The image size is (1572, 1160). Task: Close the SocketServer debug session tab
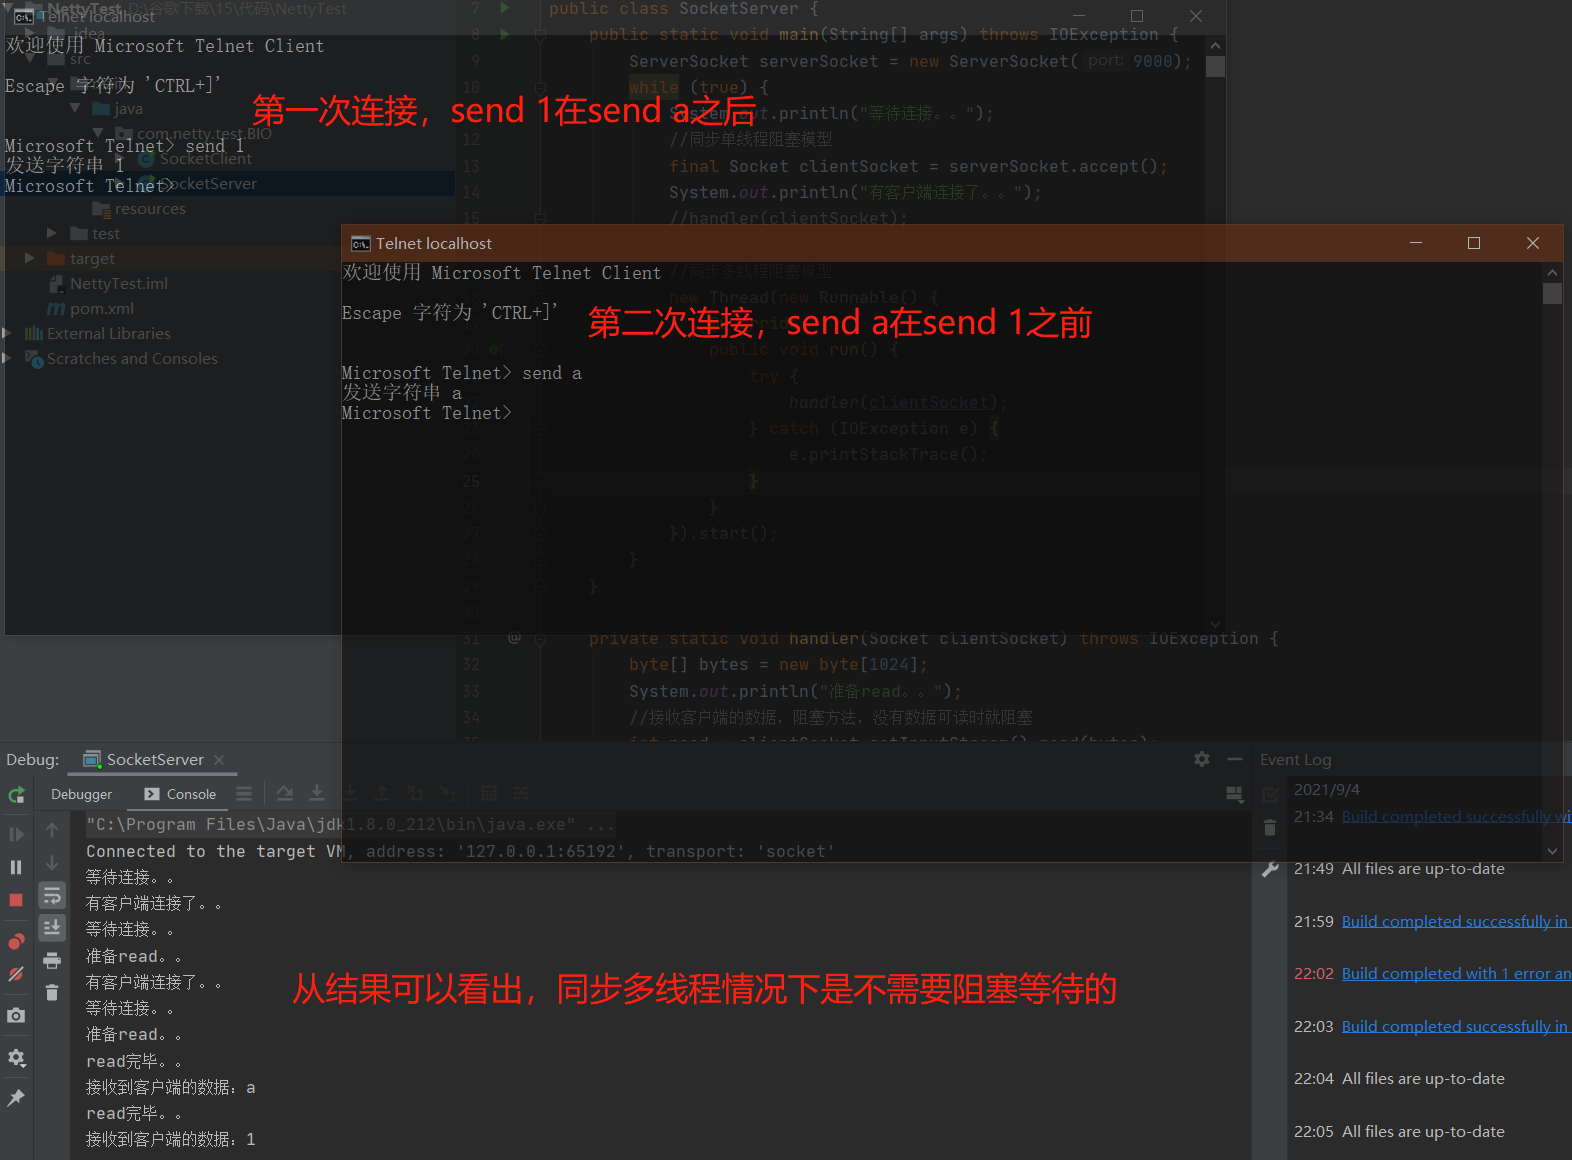[219, 760]
